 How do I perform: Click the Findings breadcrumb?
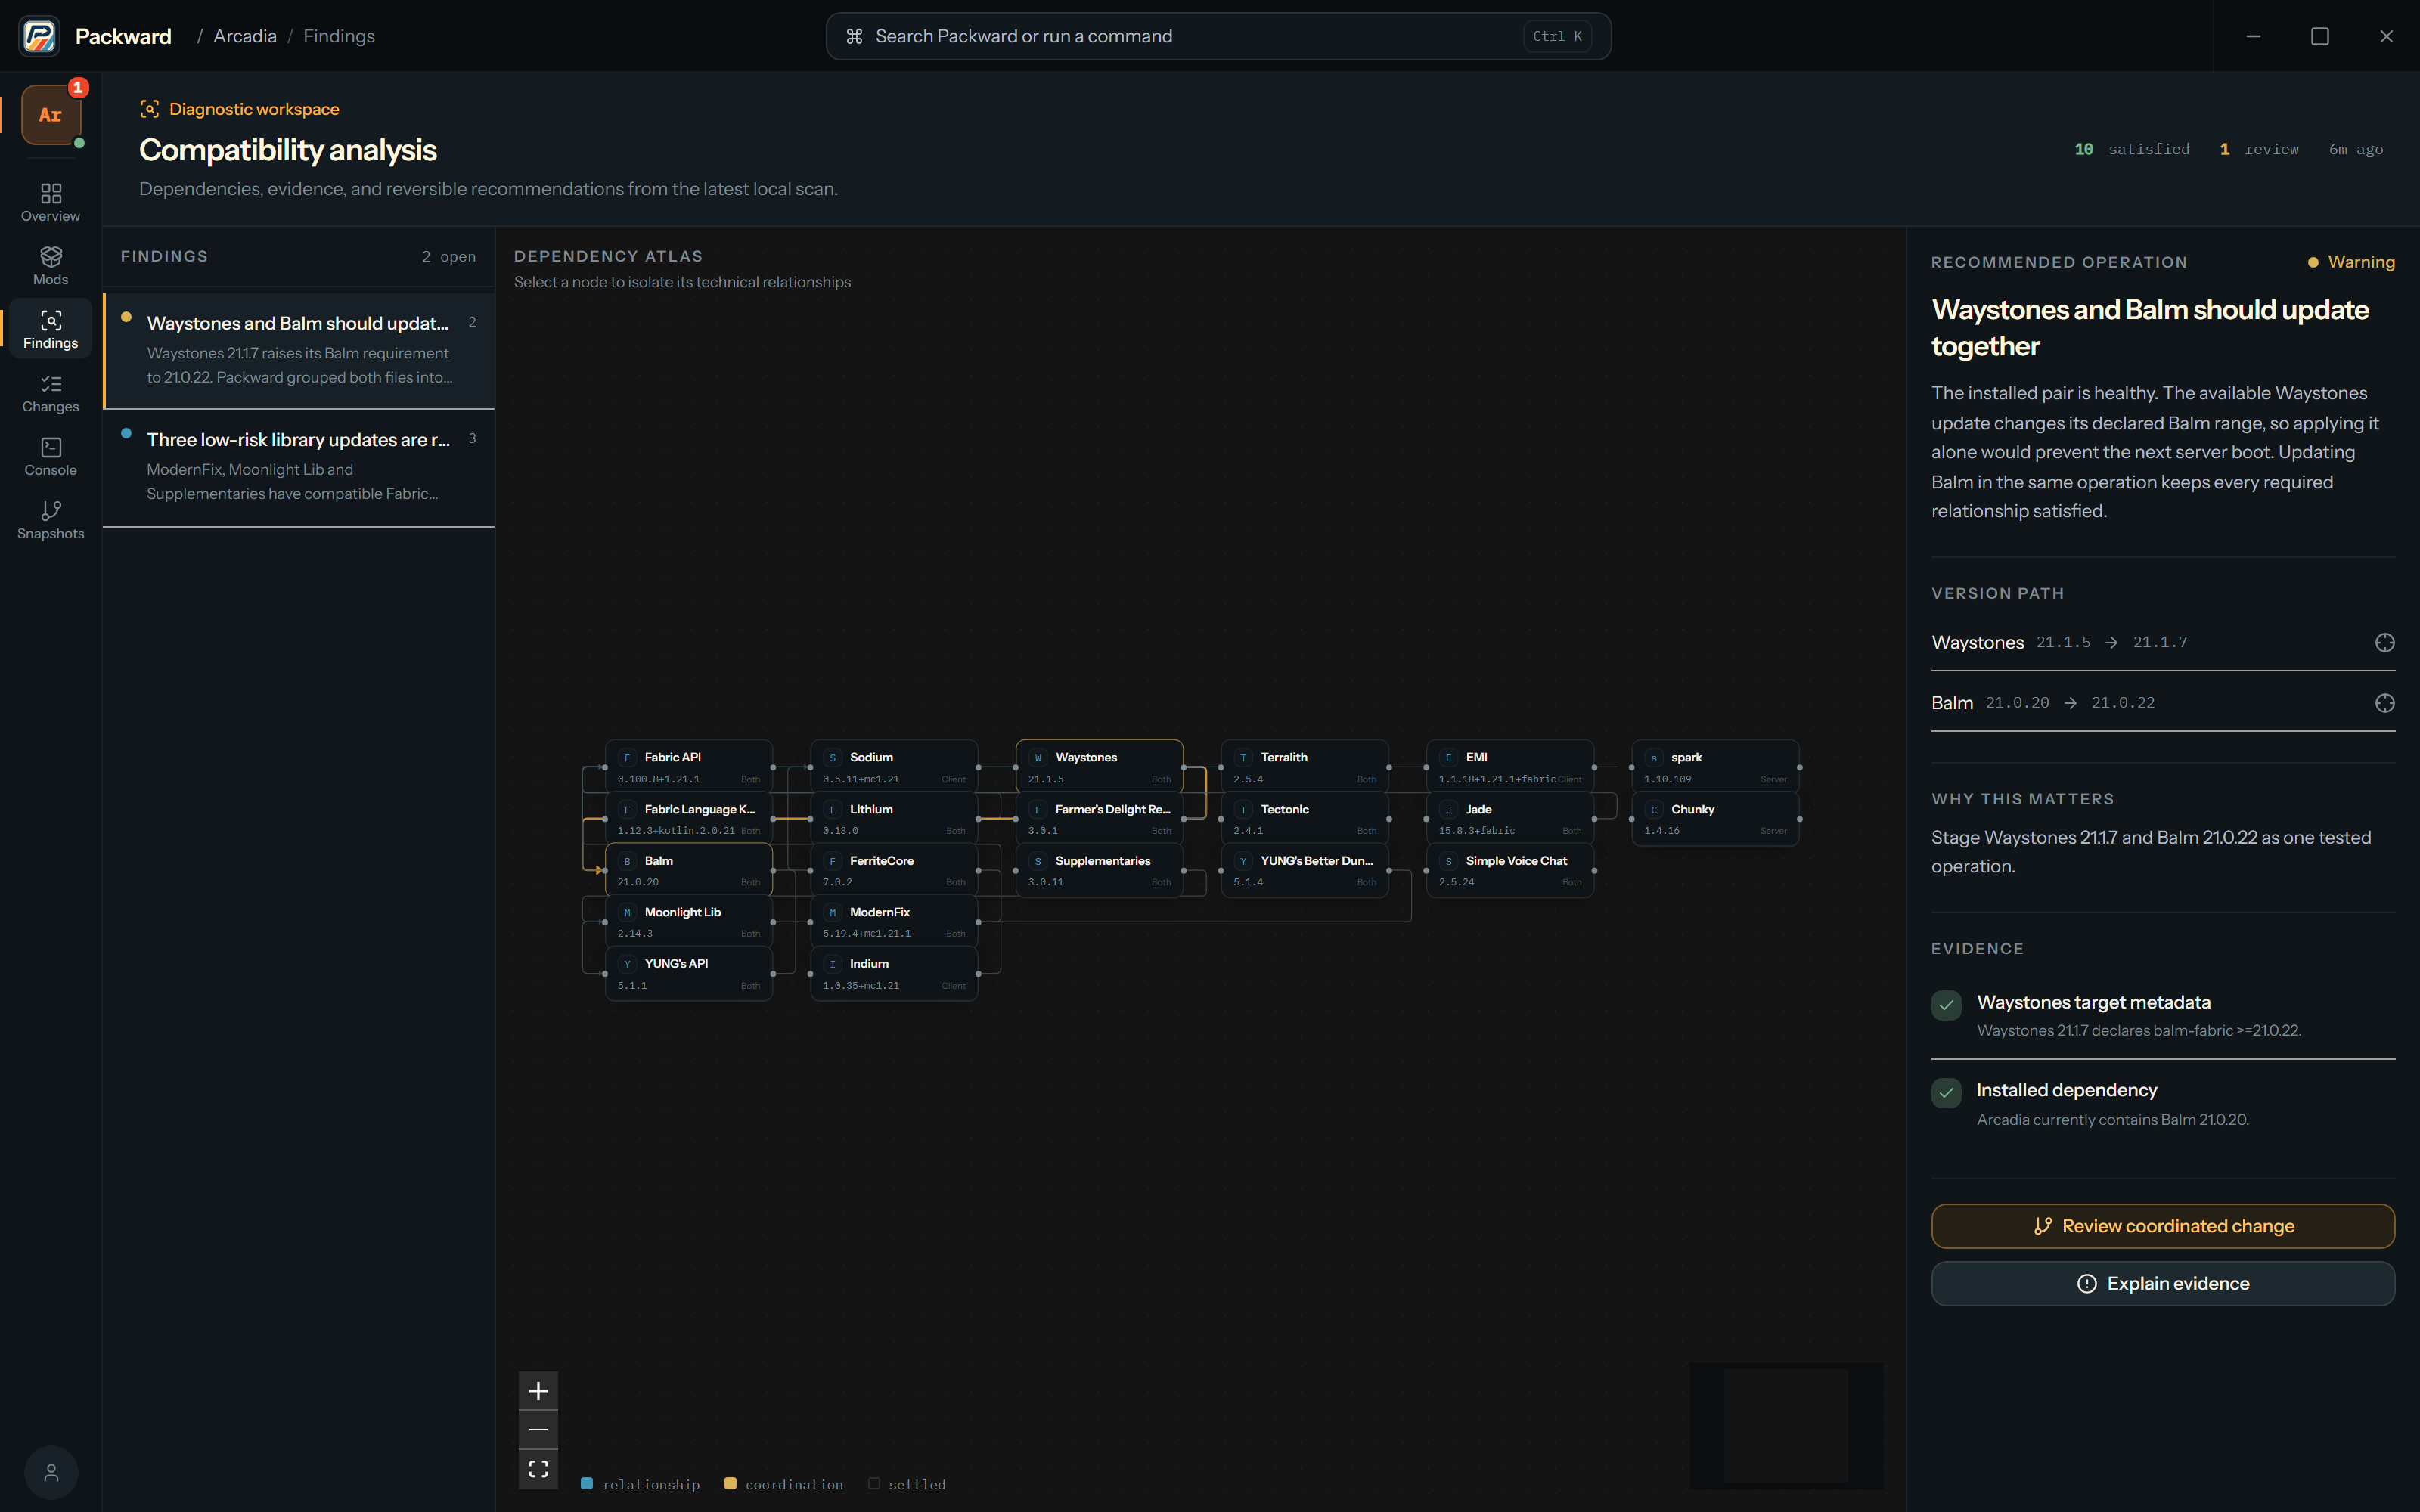coord(339,36)
